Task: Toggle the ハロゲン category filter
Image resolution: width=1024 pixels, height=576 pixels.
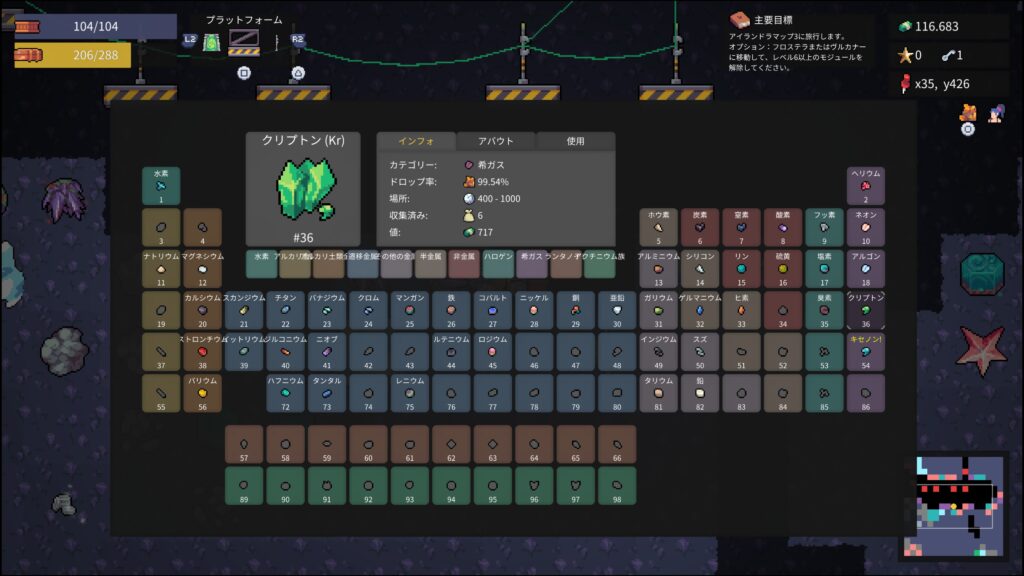Action: point(498,264)
